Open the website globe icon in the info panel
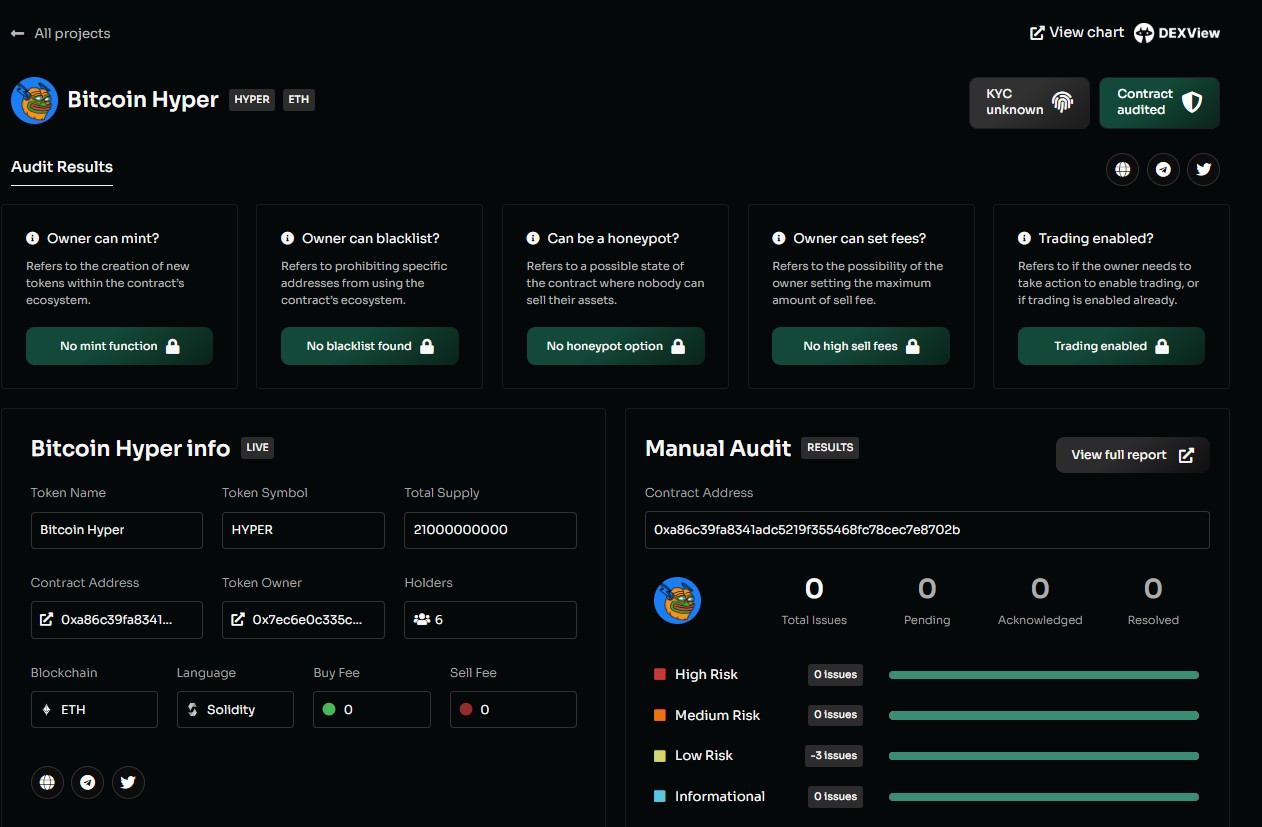1262x827 pixels. click(x=47, y=782)
